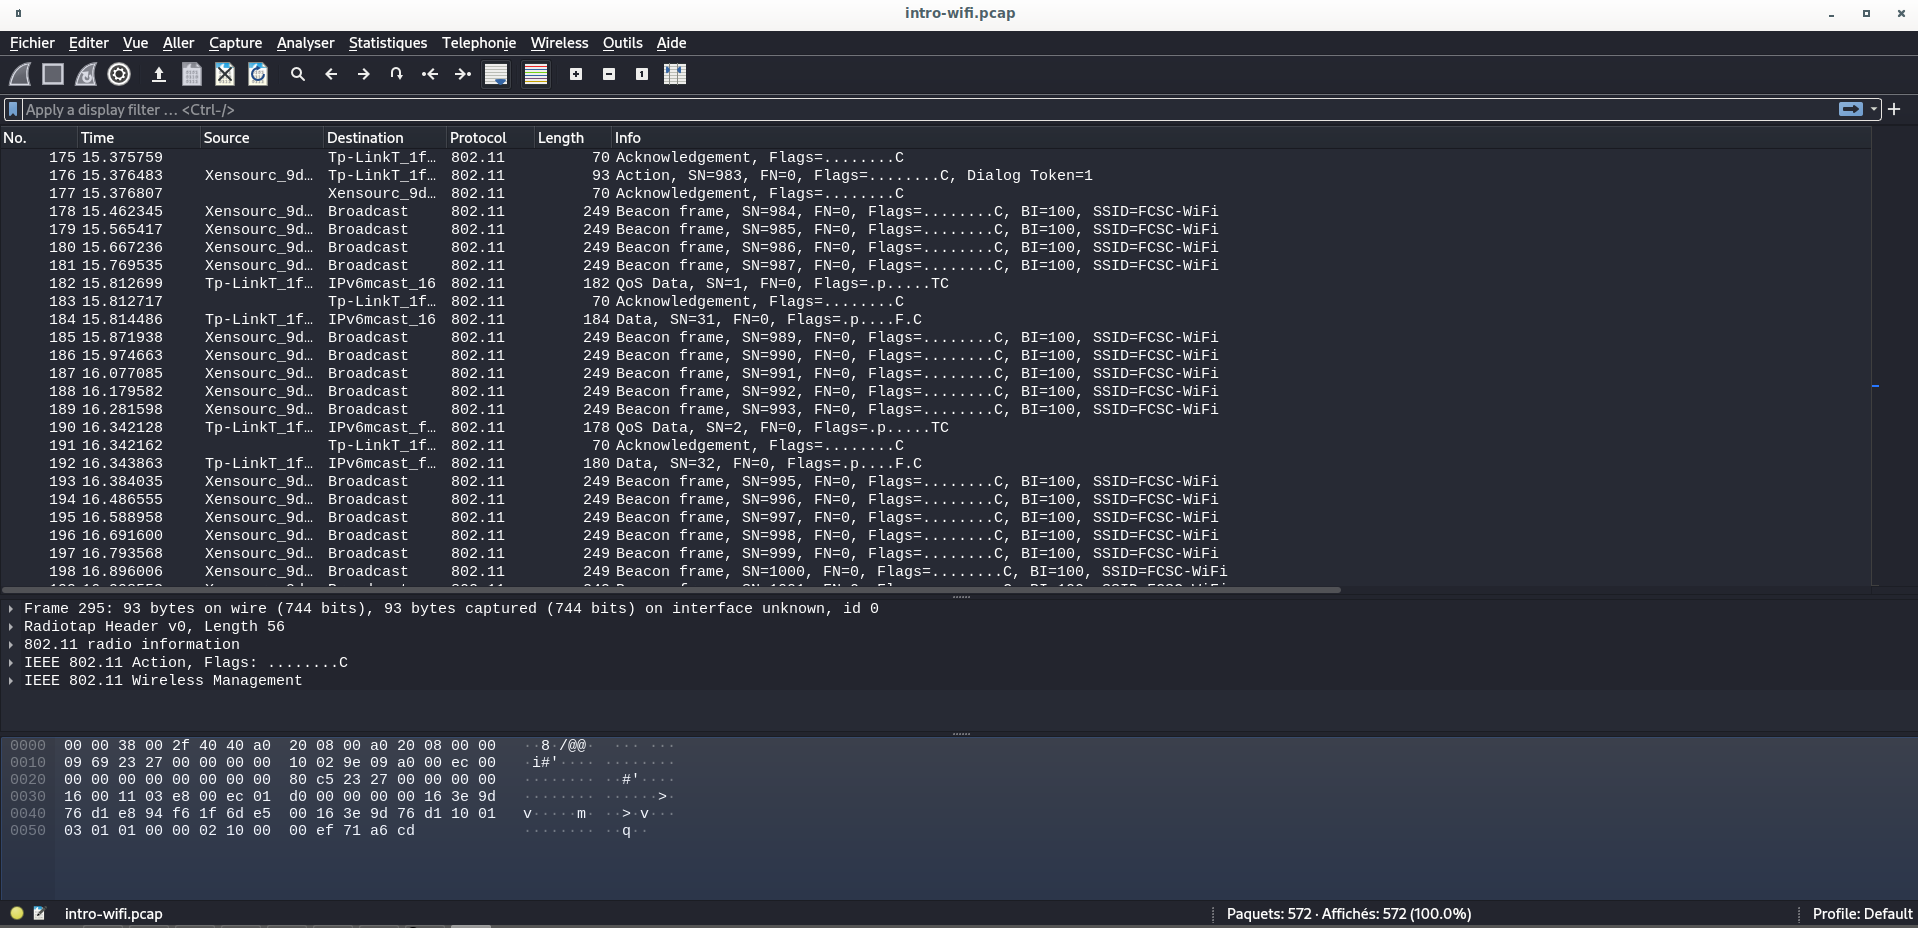This screenshot has height=928, width=1918.
Task: Select packet 184 Data SN=31 row
Action: click(935, 320)
